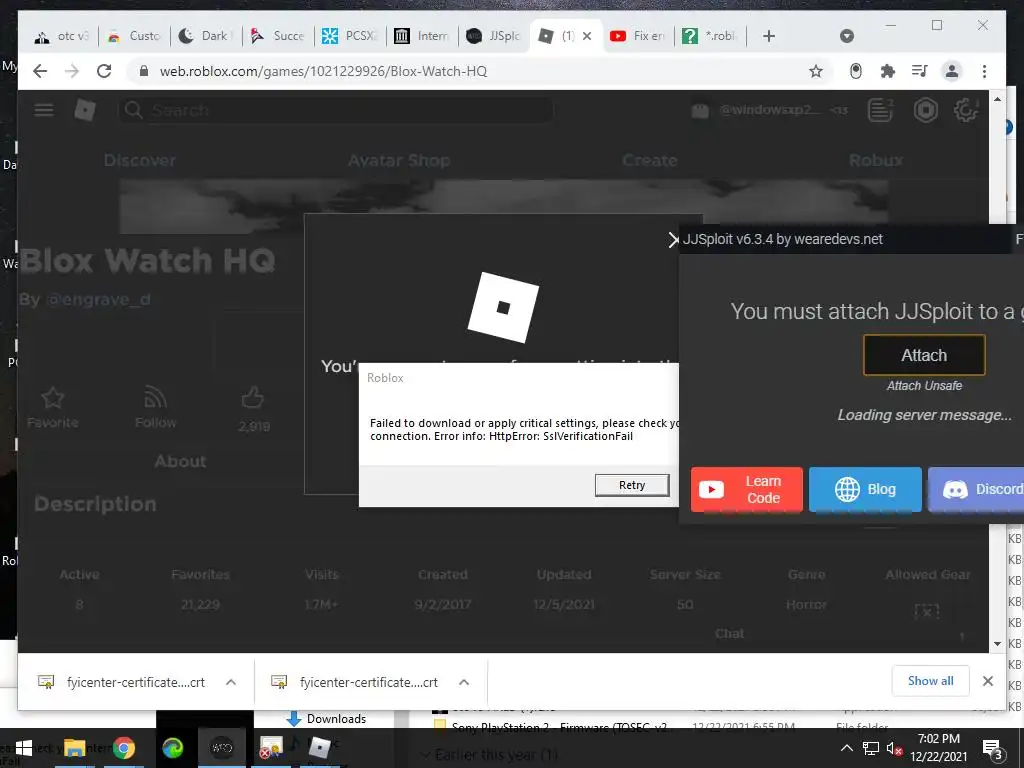
Task: Click the page scrollbar down arrow
Action: pyautogui.click(x=997, y=643)
